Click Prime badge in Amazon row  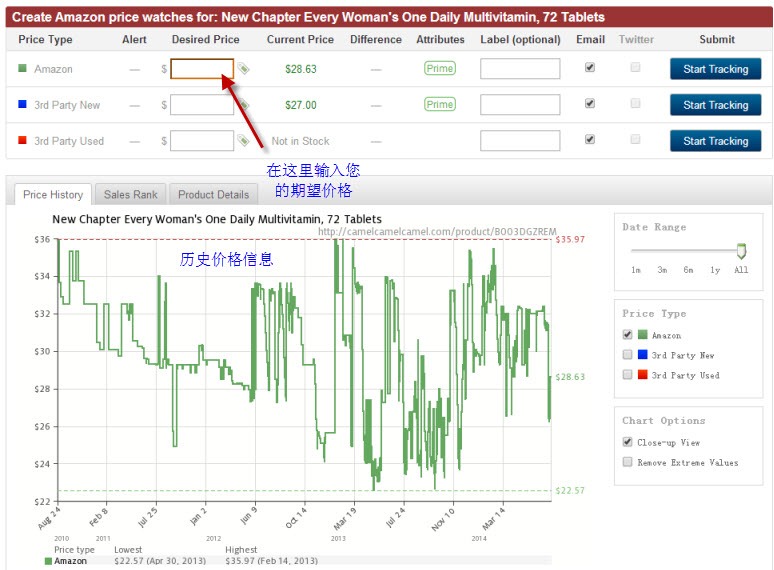coord(440,68)
